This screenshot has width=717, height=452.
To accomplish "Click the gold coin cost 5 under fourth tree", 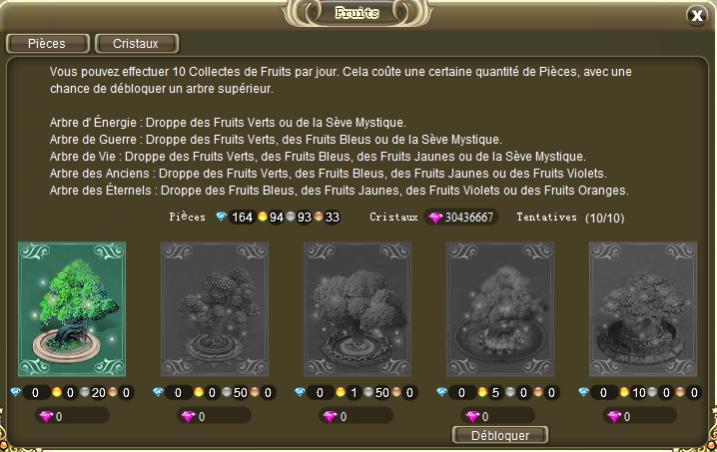I will click(490, 393).
